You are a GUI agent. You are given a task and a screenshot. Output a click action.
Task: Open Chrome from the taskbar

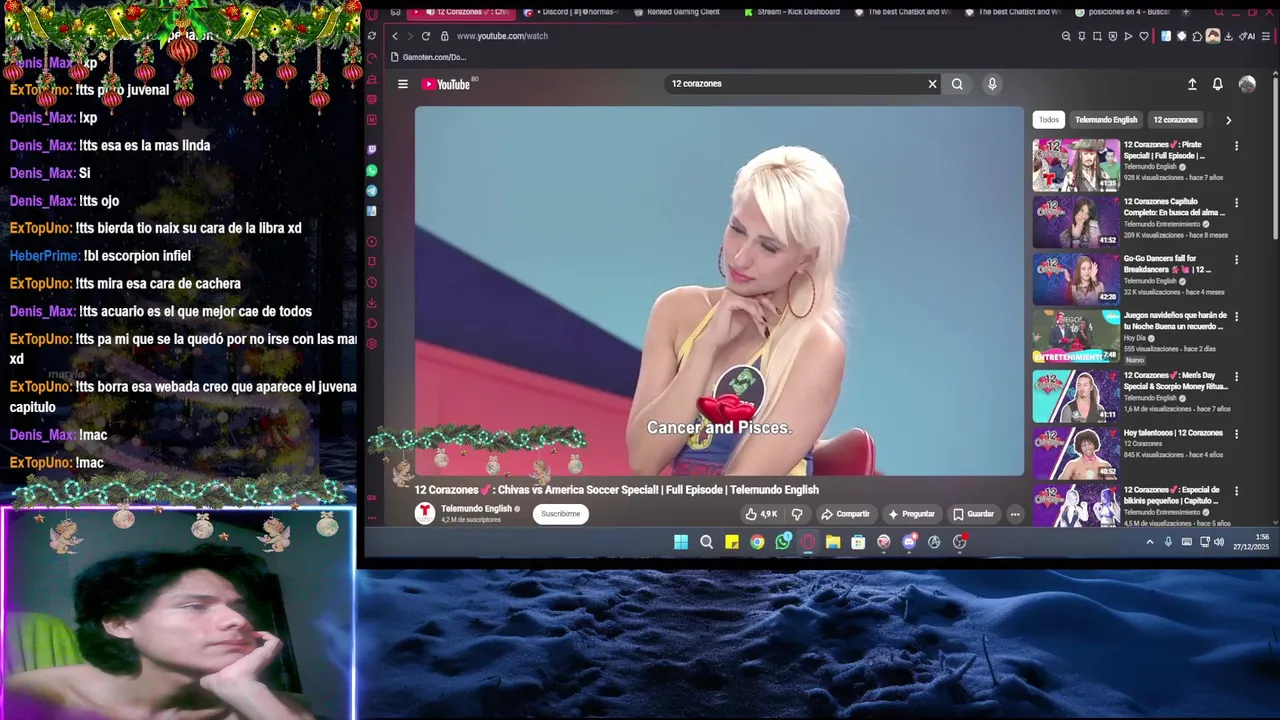click(757, 542)
